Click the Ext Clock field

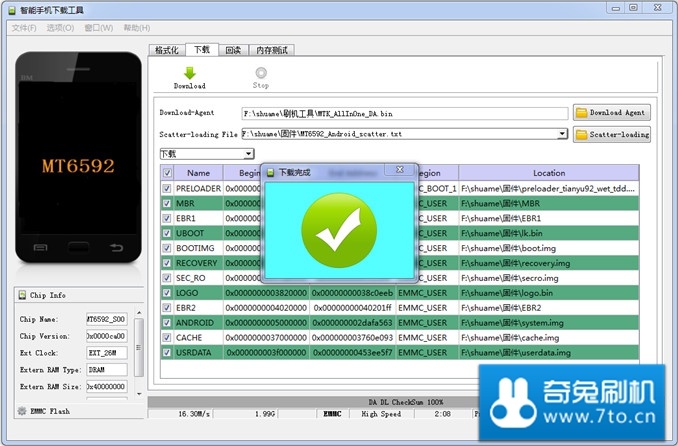coord(107,353)
